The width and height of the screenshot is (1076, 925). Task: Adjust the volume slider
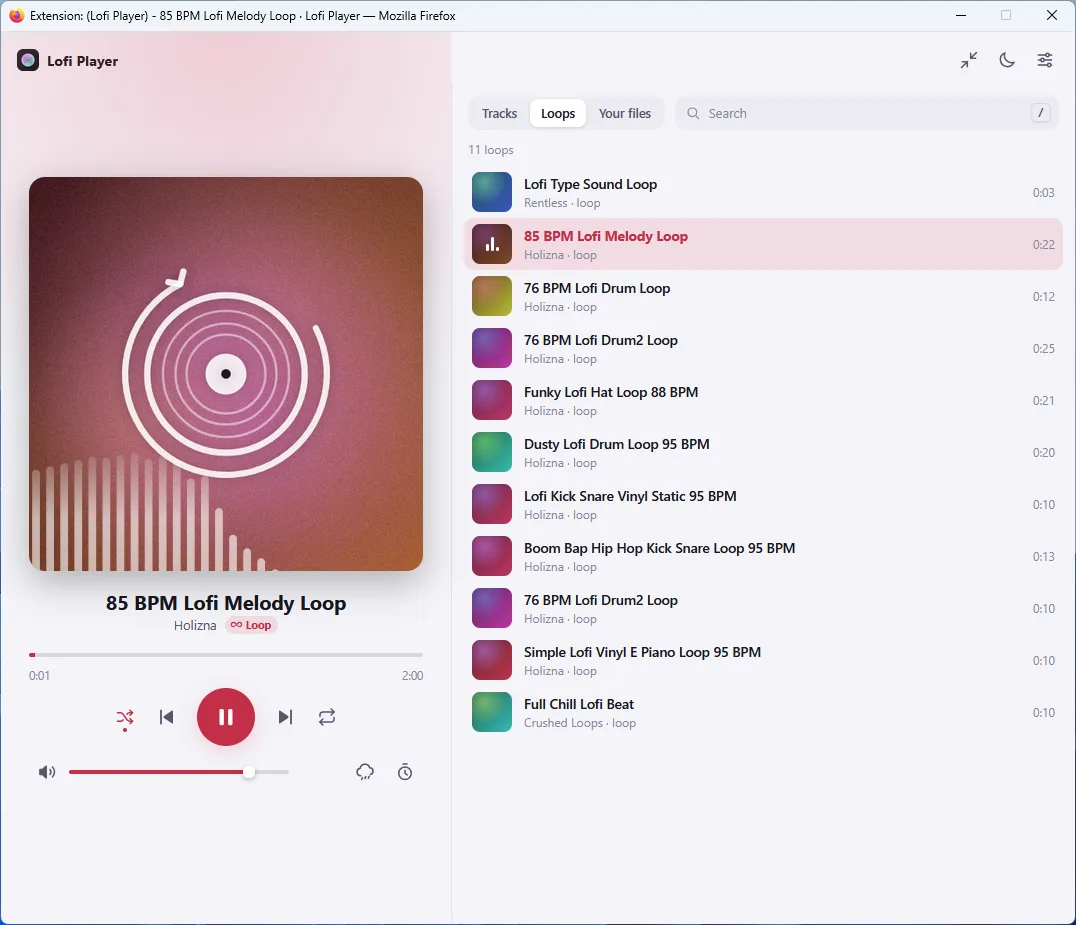pyautogui.click(x=178, y=773)
